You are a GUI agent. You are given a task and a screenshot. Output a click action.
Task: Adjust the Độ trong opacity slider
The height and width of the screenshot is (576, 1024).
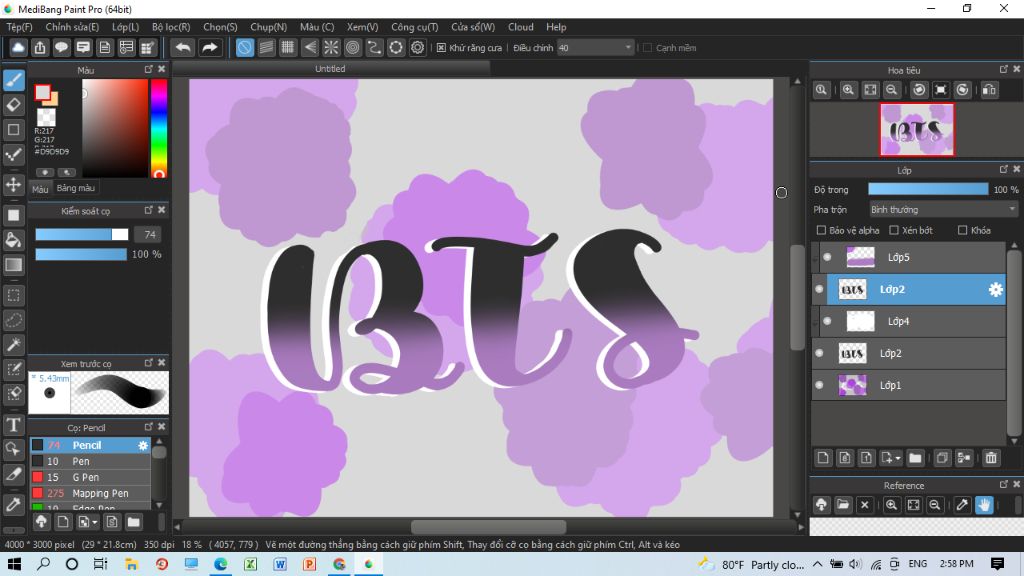928,189
